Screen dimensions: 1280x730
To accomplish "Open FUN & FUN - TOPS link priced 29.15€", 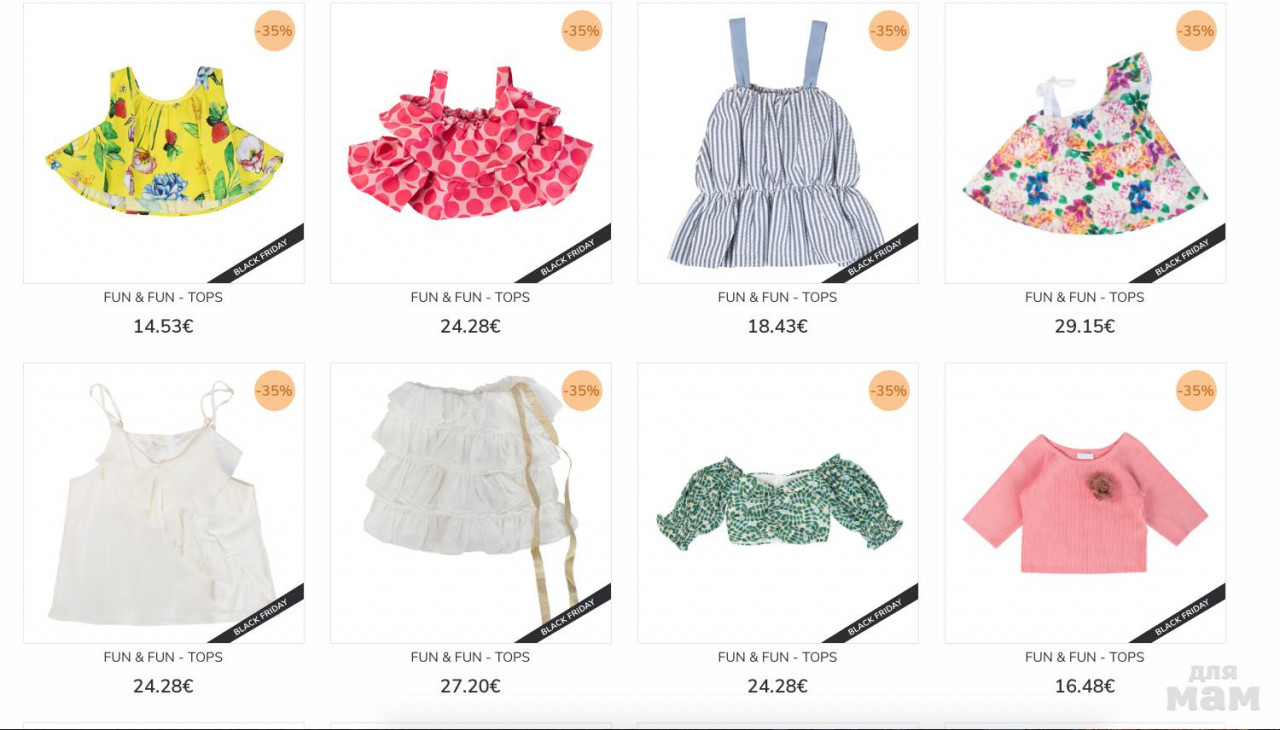I will click(x=1085, y=297).
